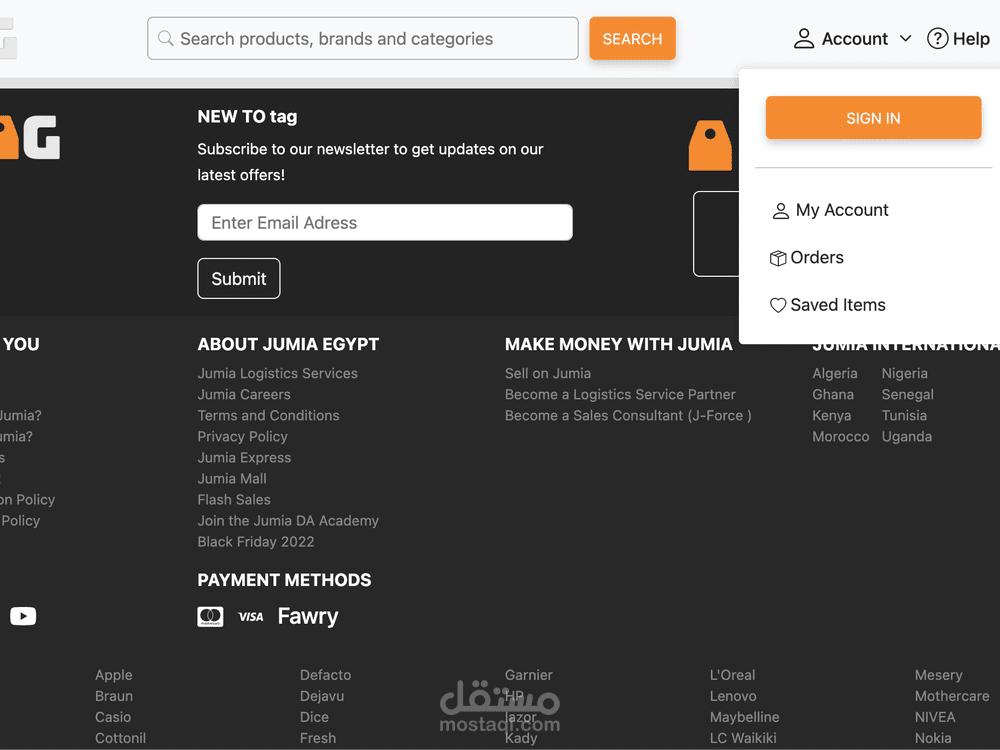Screen dimensions: 1000x750
Task: Open Jumia Careers link
Action: coord(244,394)
